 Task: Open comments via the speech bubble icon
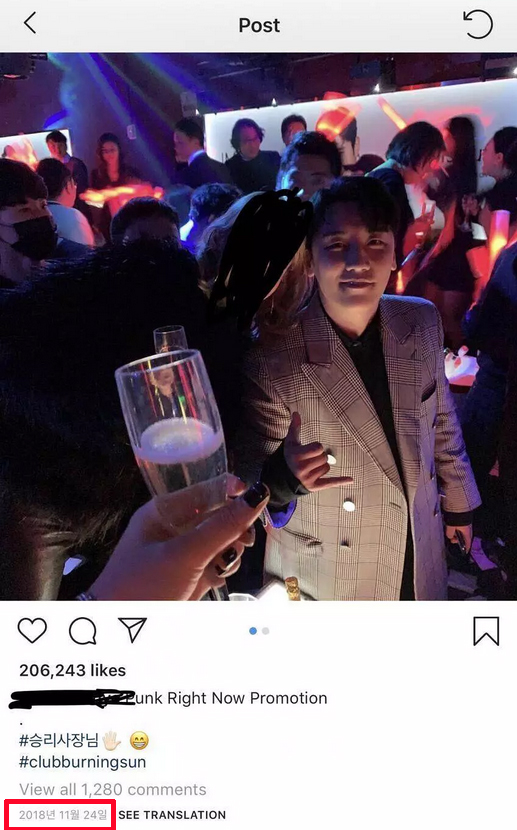(x=83, y=630)
